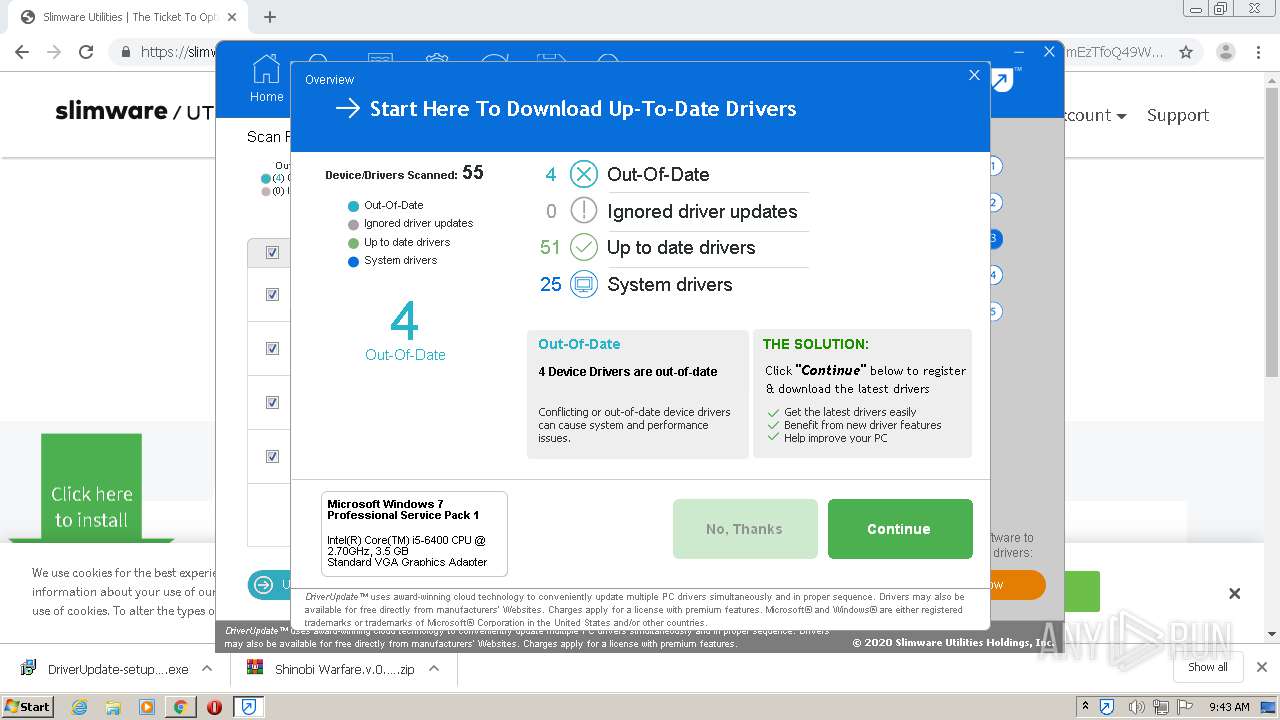Show hidden system tray icons
Screen dimensions: 1280x720
[1085, 707]
